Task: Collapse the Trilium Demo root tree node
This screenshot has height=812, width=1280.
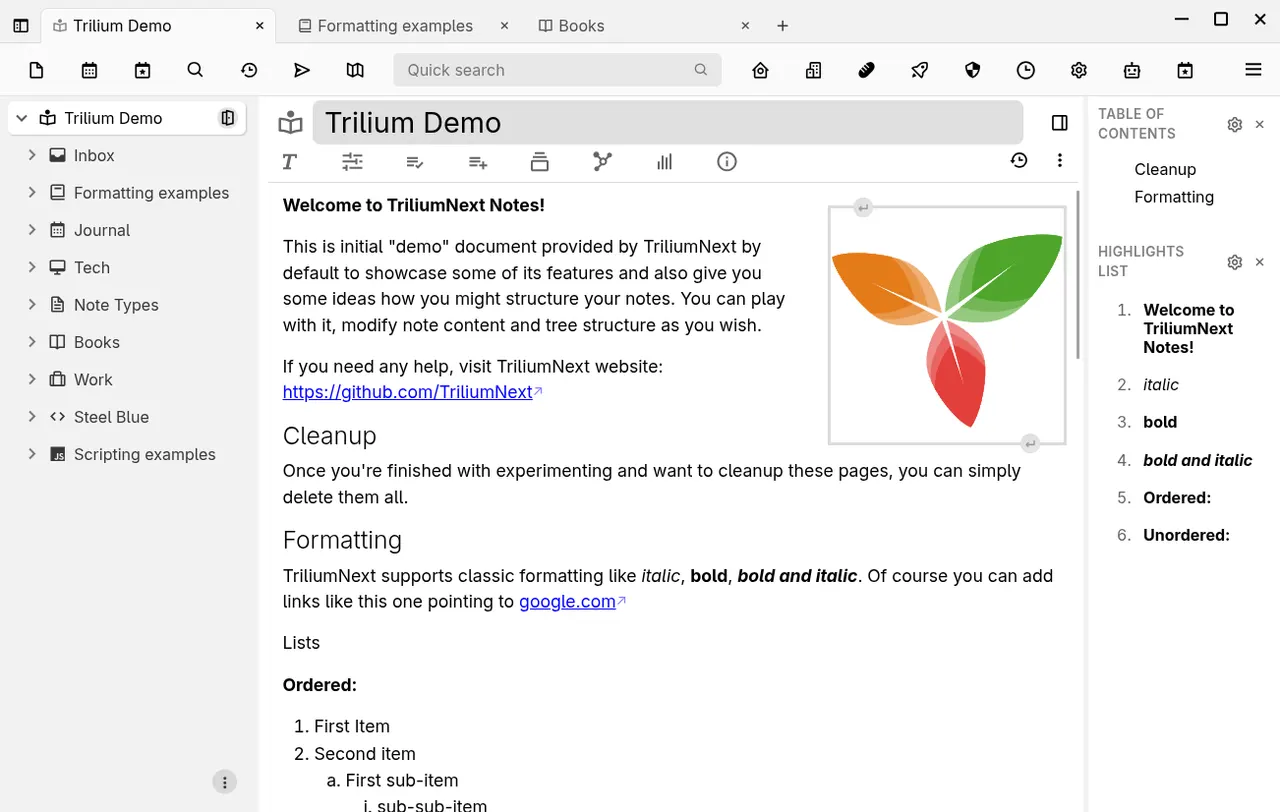Action: point(21,118)
